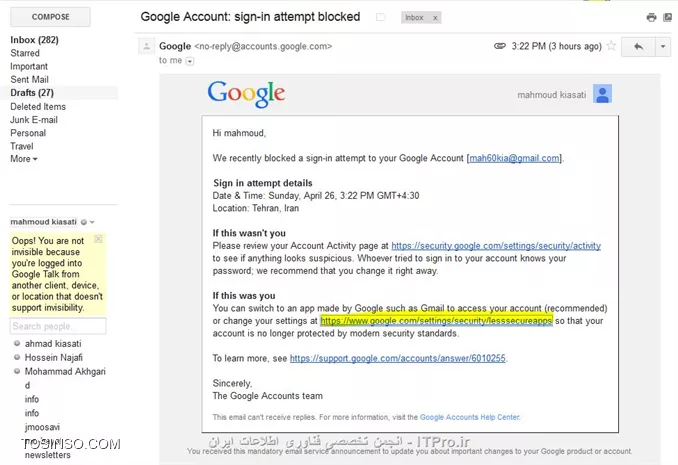Click the reply arrow button

[x=638, y=46]
